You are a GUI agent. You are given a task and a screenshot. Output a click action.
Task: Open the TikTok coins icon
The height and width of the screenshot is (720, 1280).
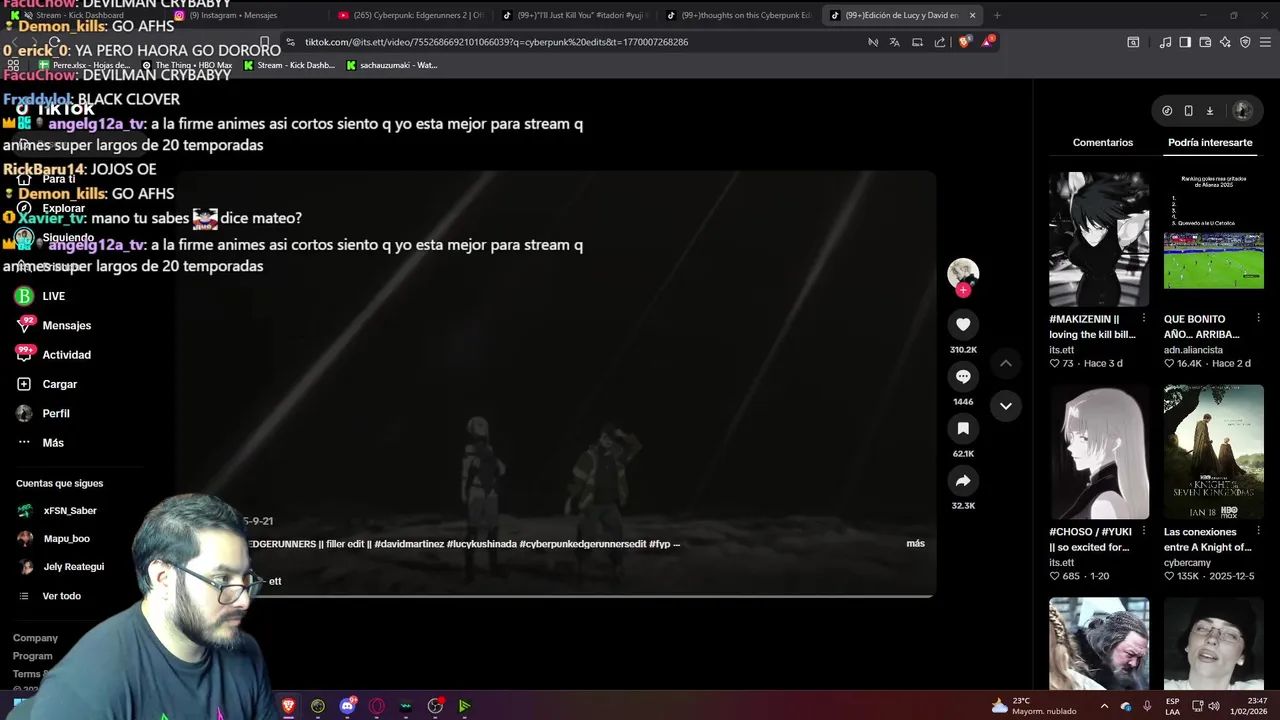click(x=1167, y=111)
